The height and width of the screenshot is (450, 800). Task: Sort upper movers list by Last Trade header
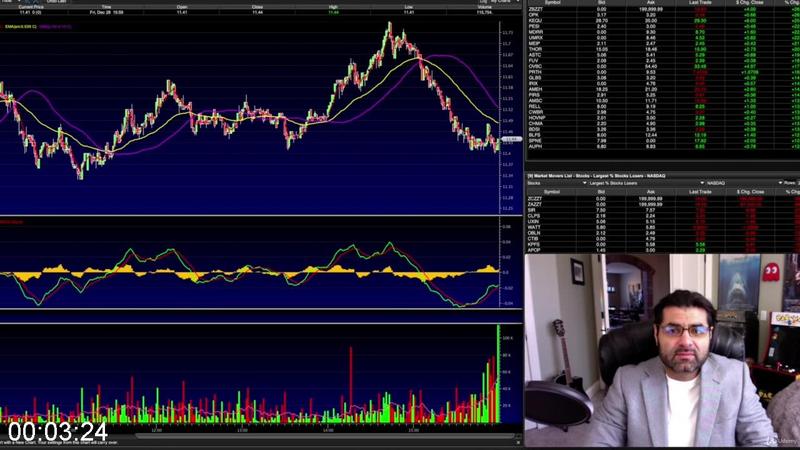coord(700,3)
